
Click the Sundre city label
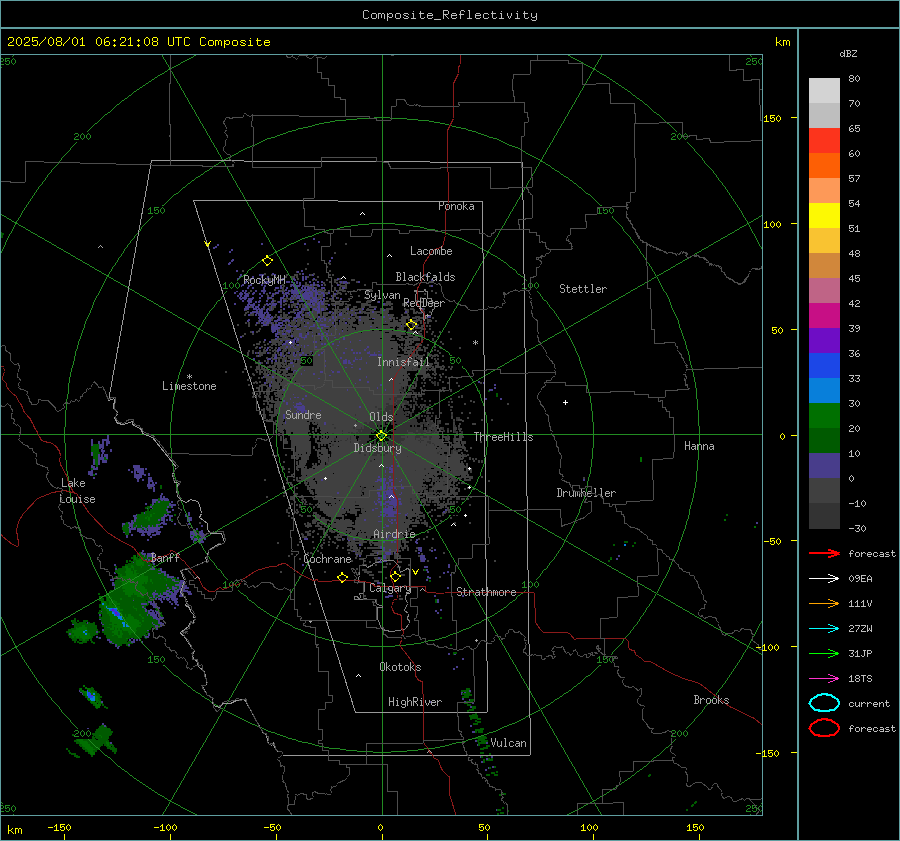[x=303, y=414]
